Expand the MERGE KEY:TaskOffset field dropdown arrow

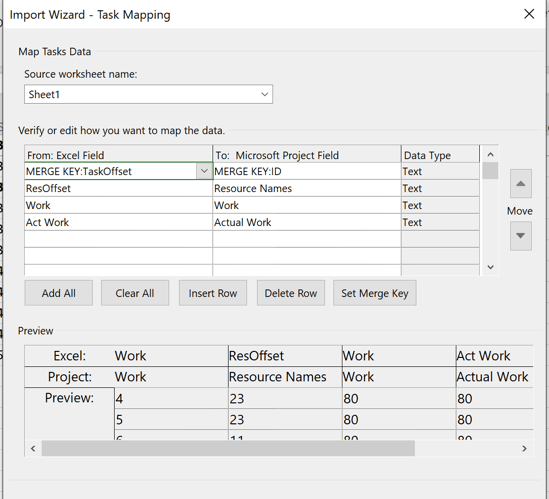[x=204, y=171]
